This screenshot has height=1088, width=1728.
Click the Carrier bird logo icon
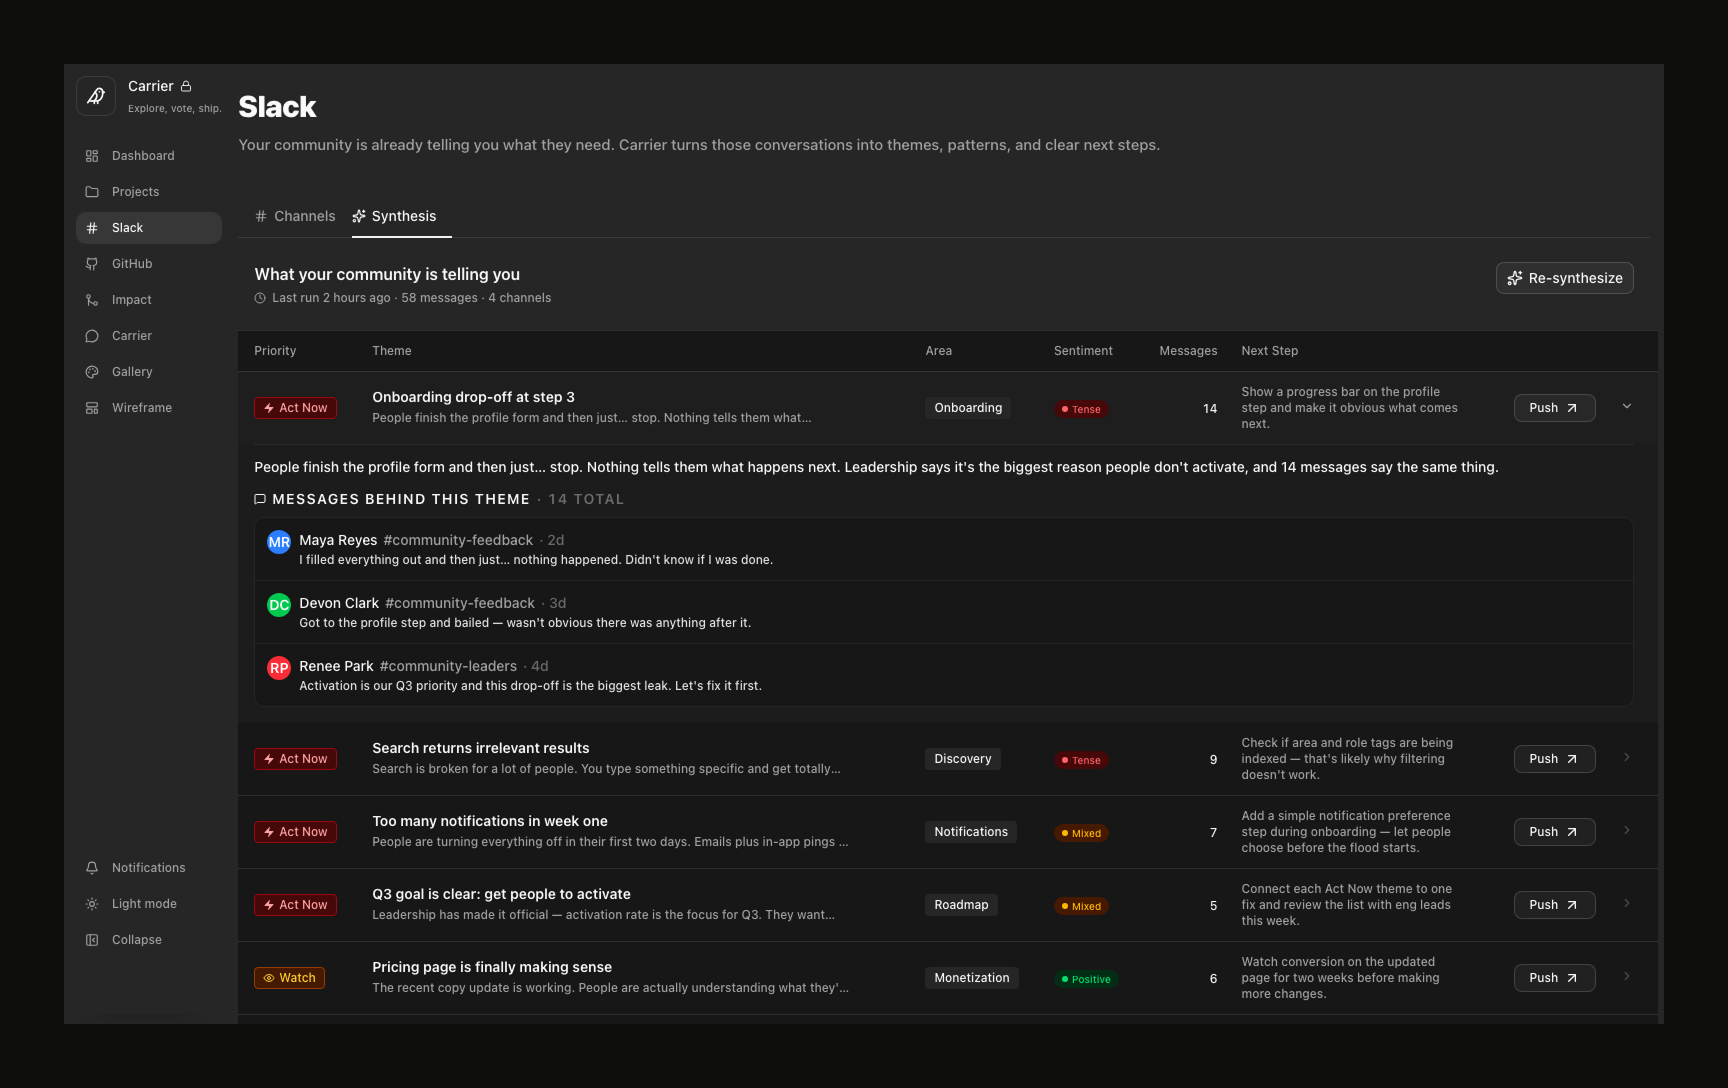tap(96, 96)
